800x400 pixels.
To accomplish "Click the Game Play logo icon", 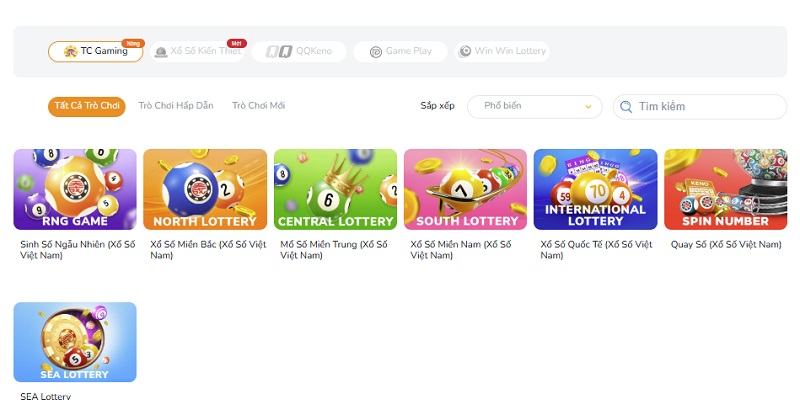I will [376, 52].
